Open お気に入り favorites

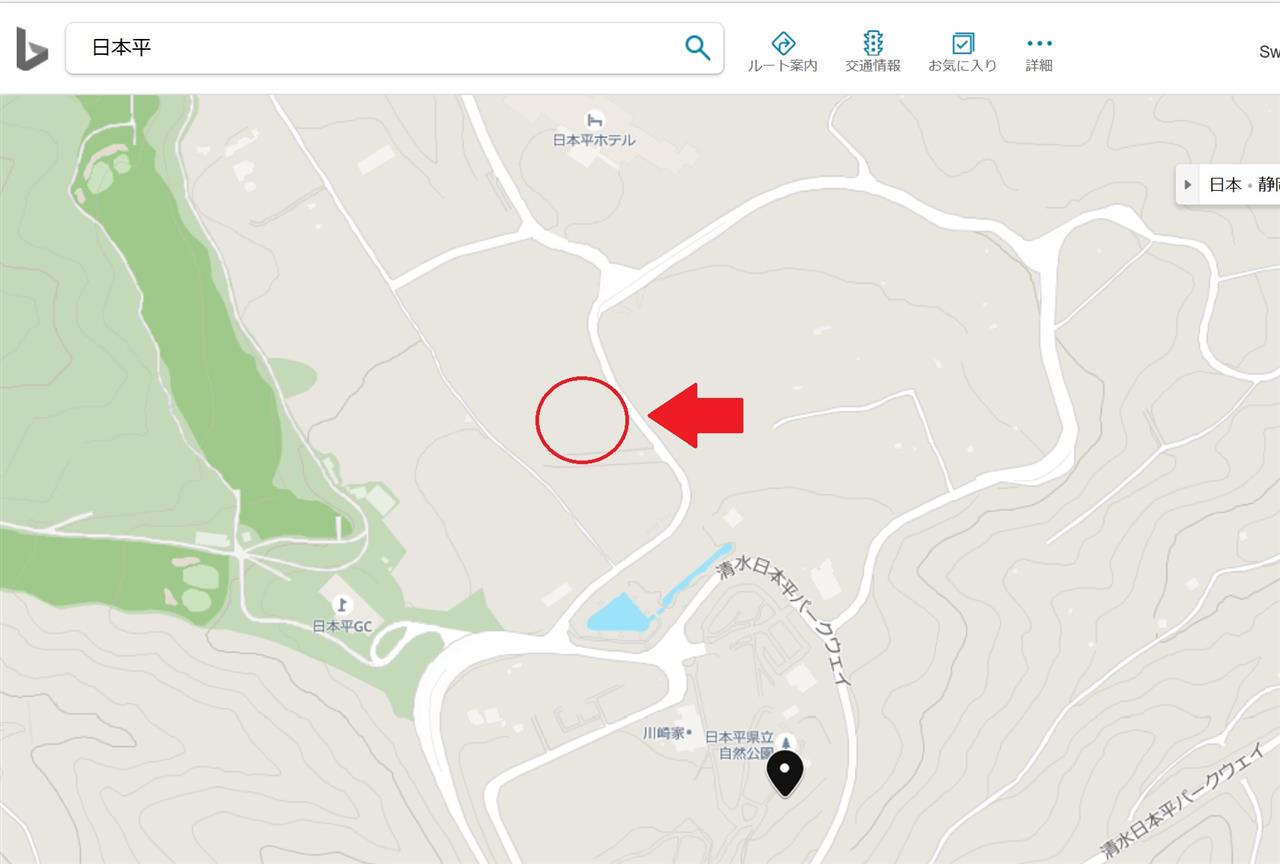click(x=962, y=51)
